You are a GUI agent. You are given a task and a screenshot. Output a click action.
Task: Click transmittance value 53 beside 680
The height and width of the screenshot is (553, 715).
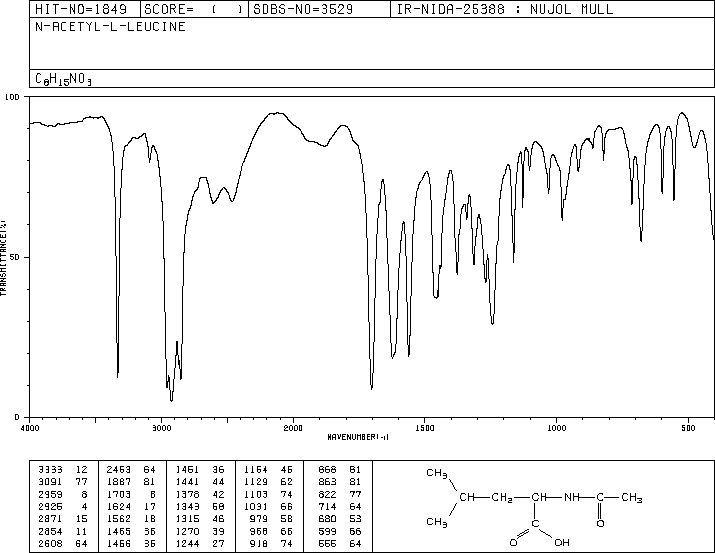(x=356, y=519)
